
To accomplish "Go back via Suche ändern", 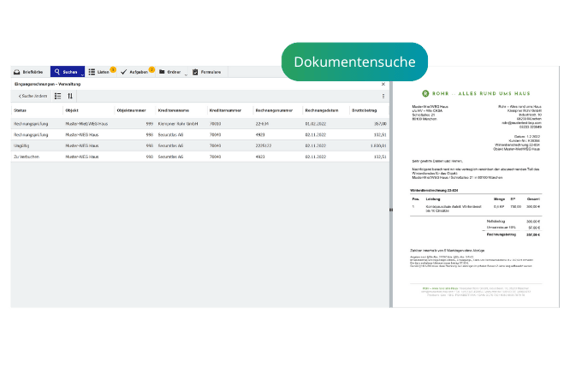I will pos(33,96).
